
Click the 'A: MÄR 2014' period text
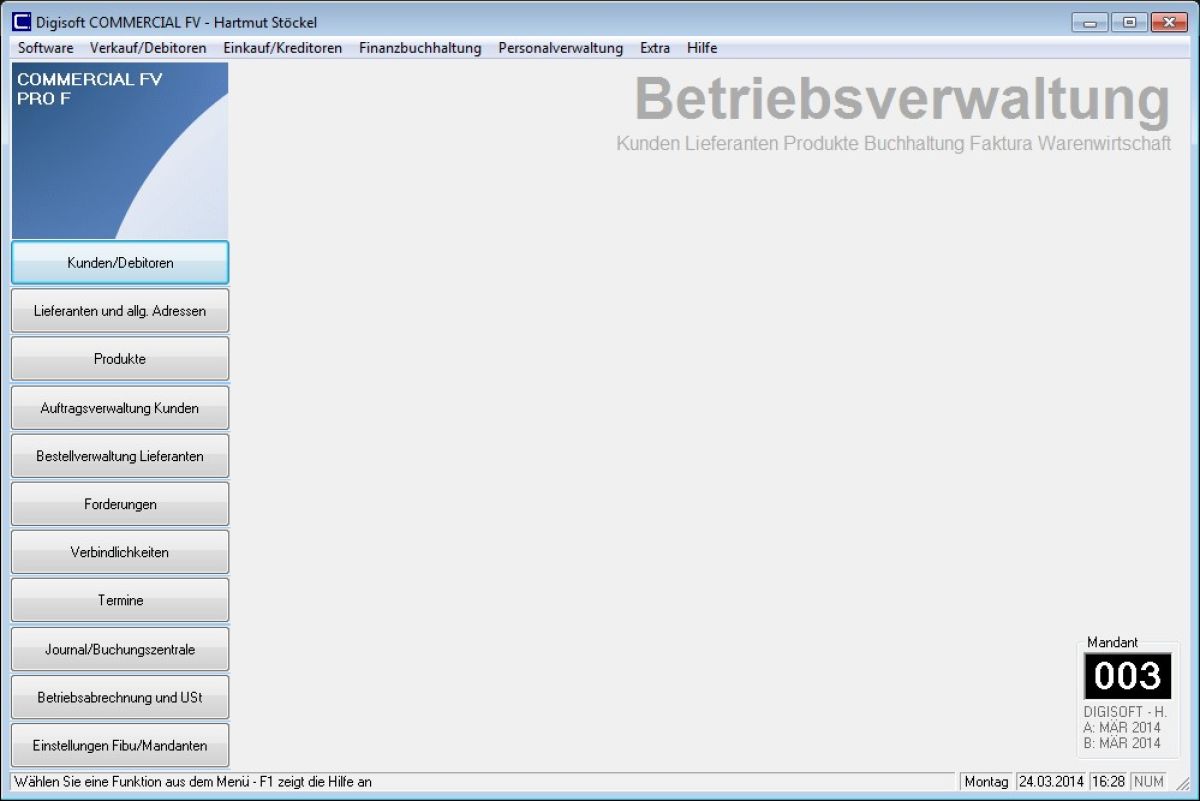click(1122, 728)
